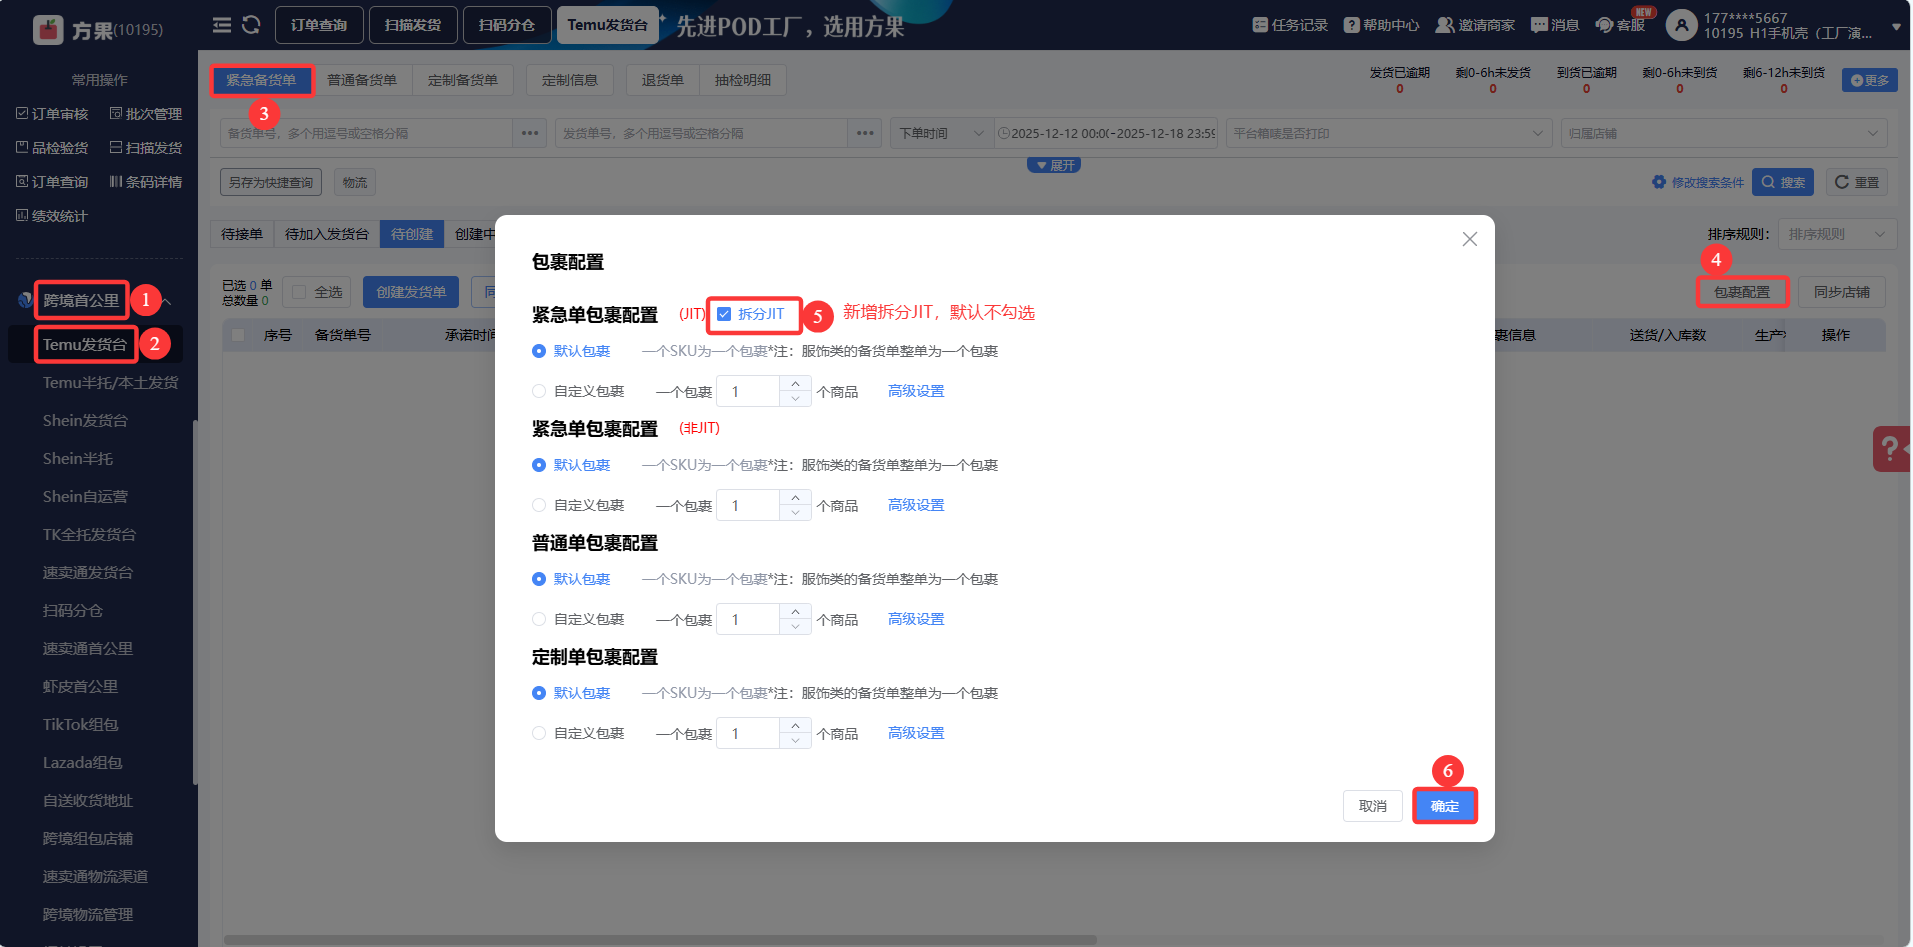Select 自定义包裹 under 紧急单包裹配置 (JIT)

tap(539, 391)
